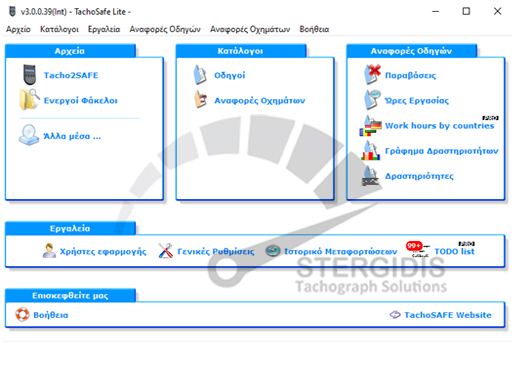Click the Δραστηριότητες icon
Screen dimensions: 531x373
click(370, 175)
